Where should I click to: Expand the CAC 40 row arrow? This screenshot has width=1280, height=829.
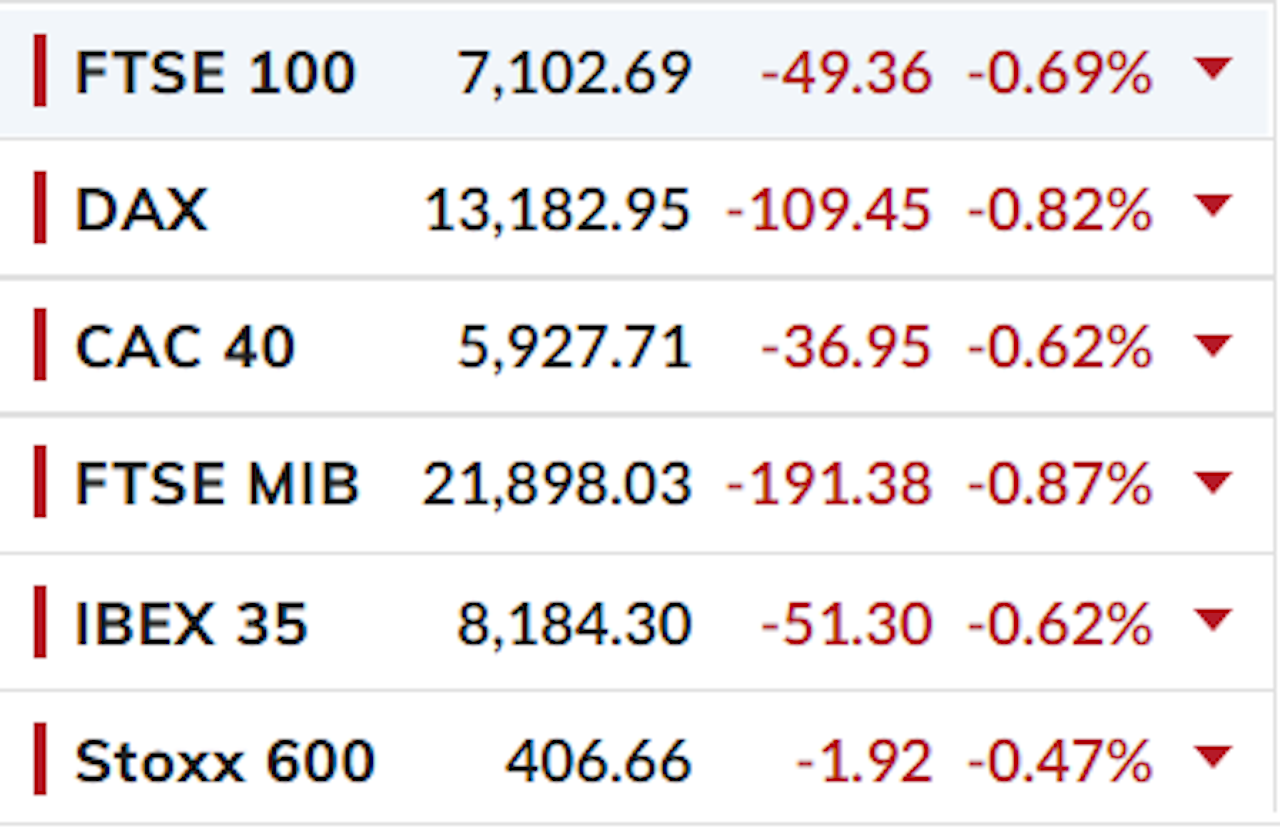pos(1213,346)
